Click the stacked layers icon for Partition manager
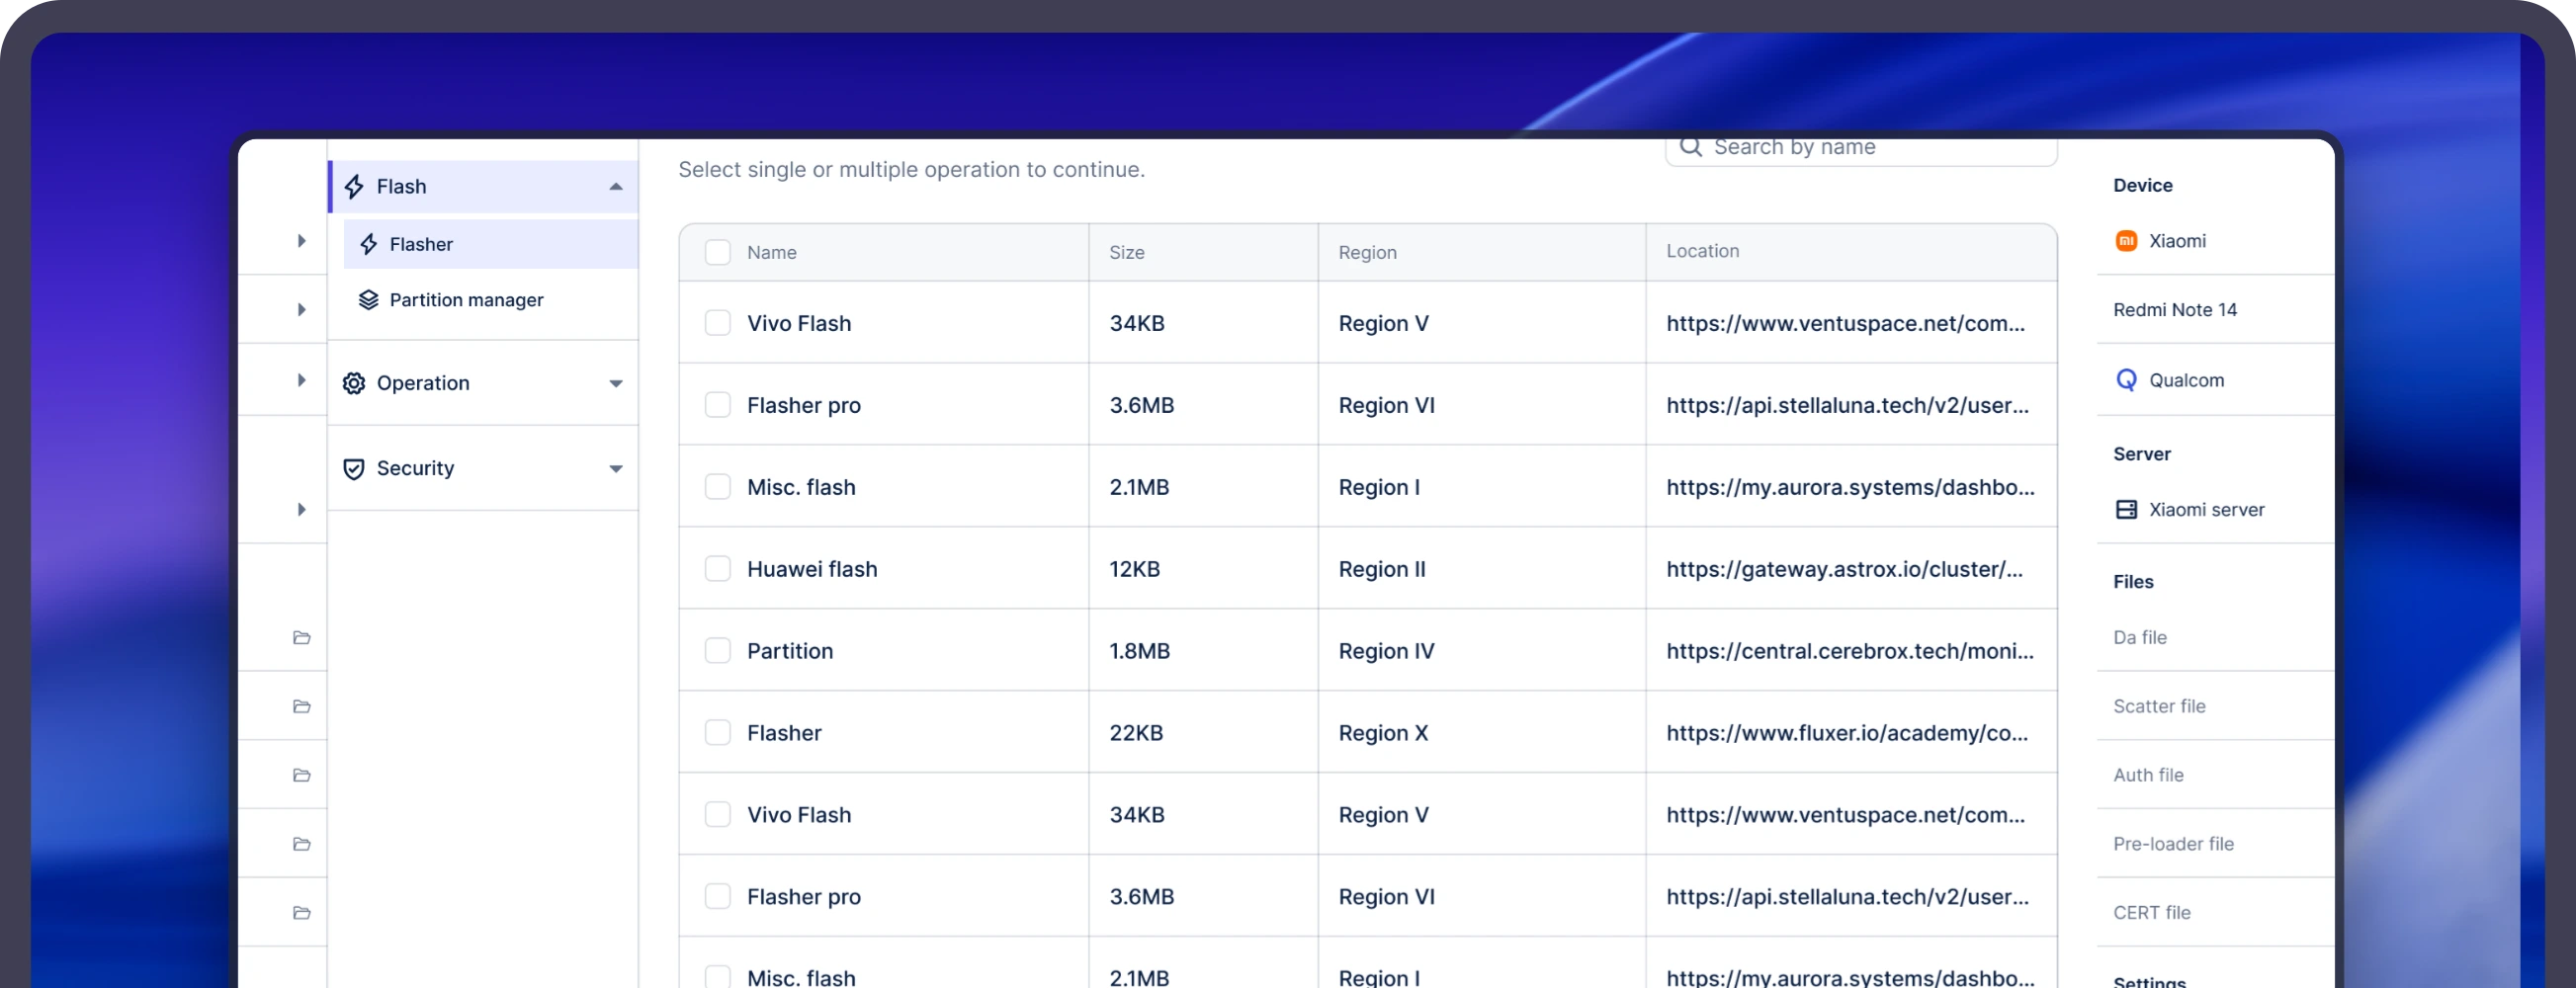Screen dimensions: 2576x988 [x=369, y=300]
